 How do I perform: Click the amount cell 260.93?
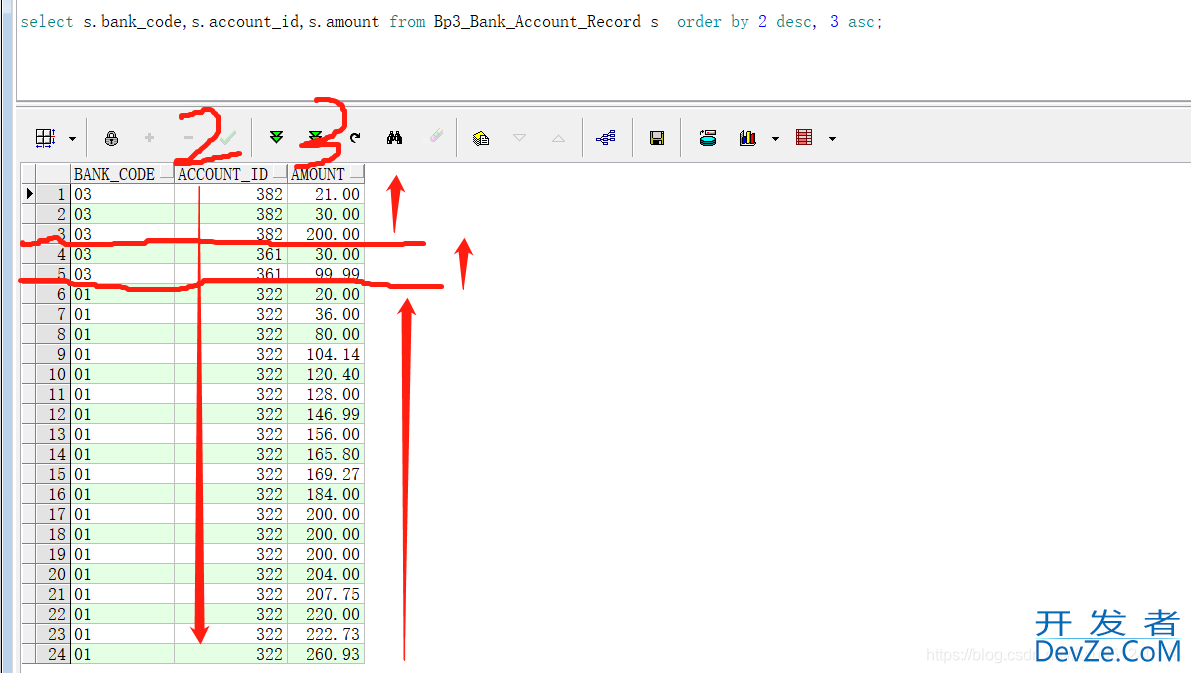326,654
